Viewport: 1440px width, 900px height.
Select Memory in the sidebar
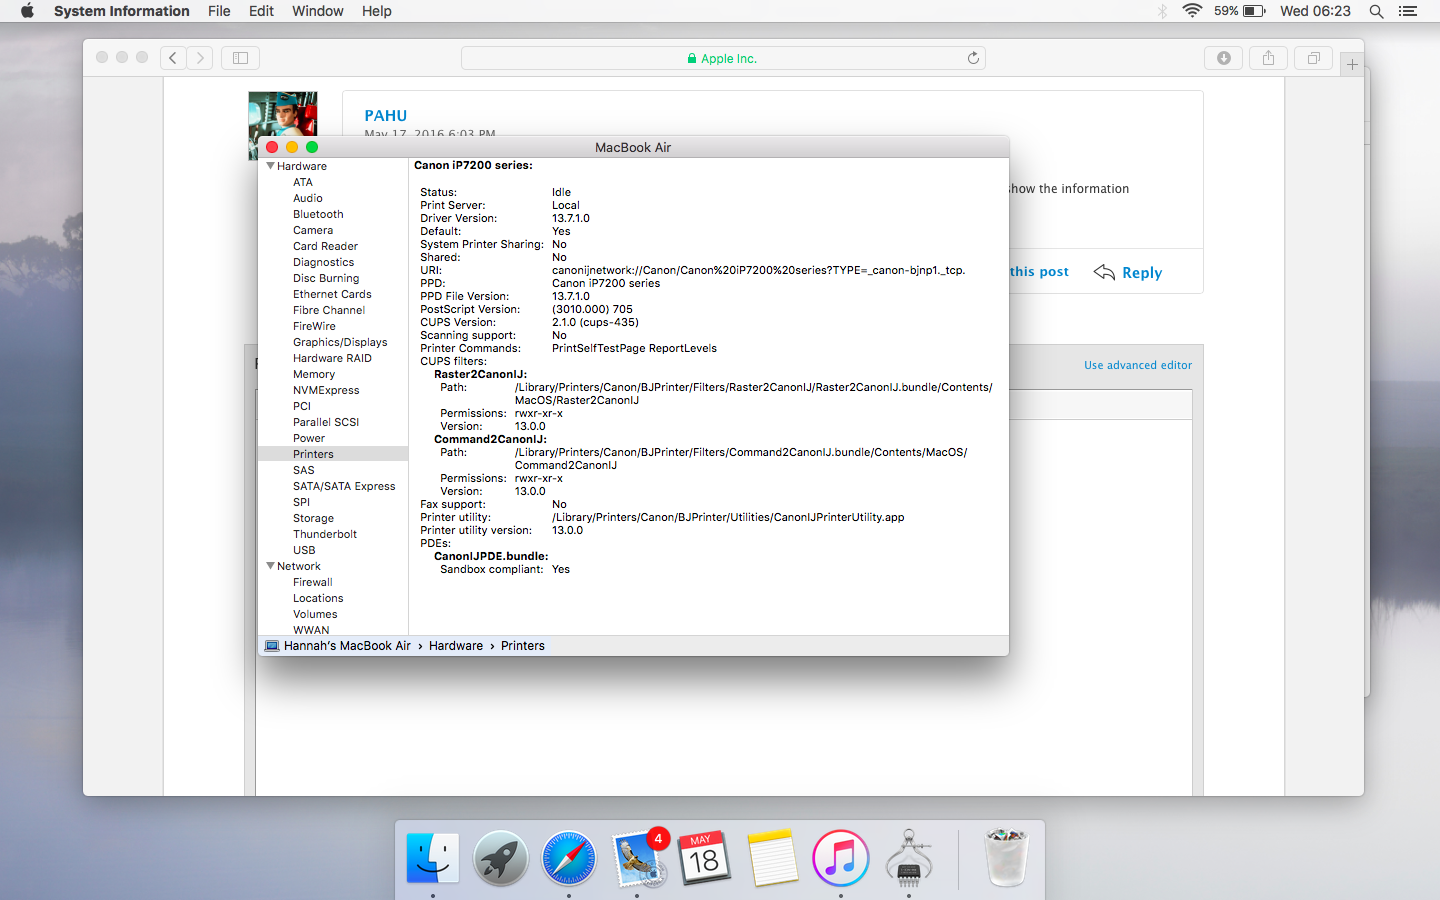tap(314, 374)
